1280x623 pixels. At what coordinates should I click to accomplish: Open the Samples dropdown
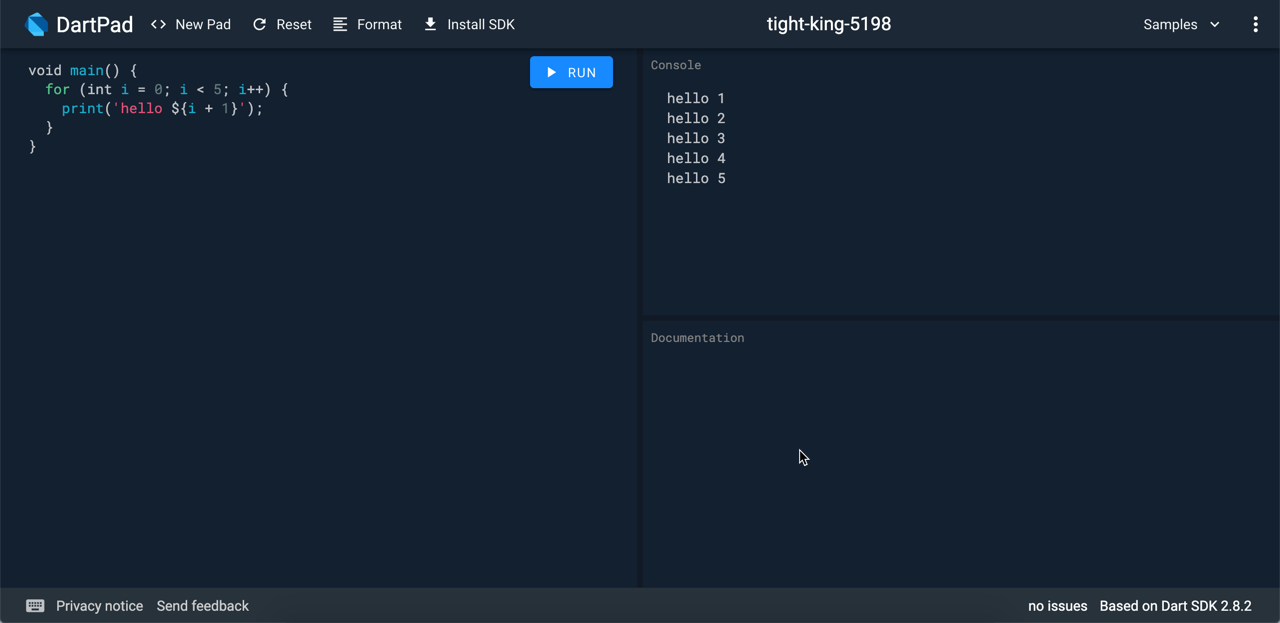click(x=1170, y=24)
